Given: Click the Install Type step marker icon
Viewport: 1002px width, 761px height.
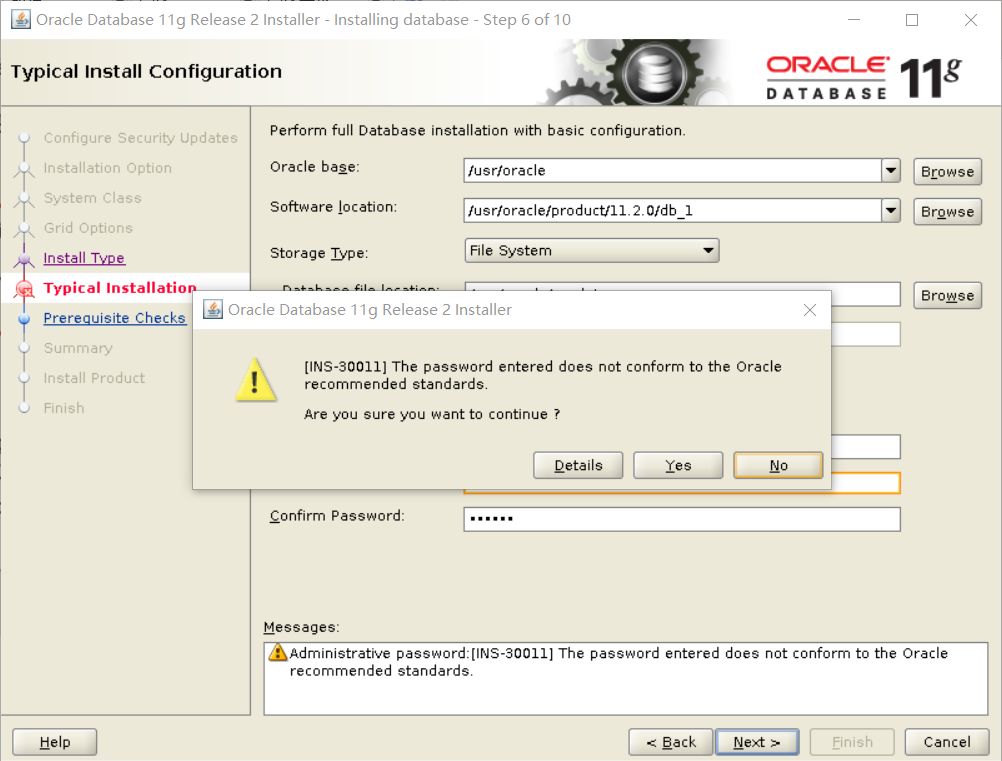Looking at the screenshot, I should (24, 259).
